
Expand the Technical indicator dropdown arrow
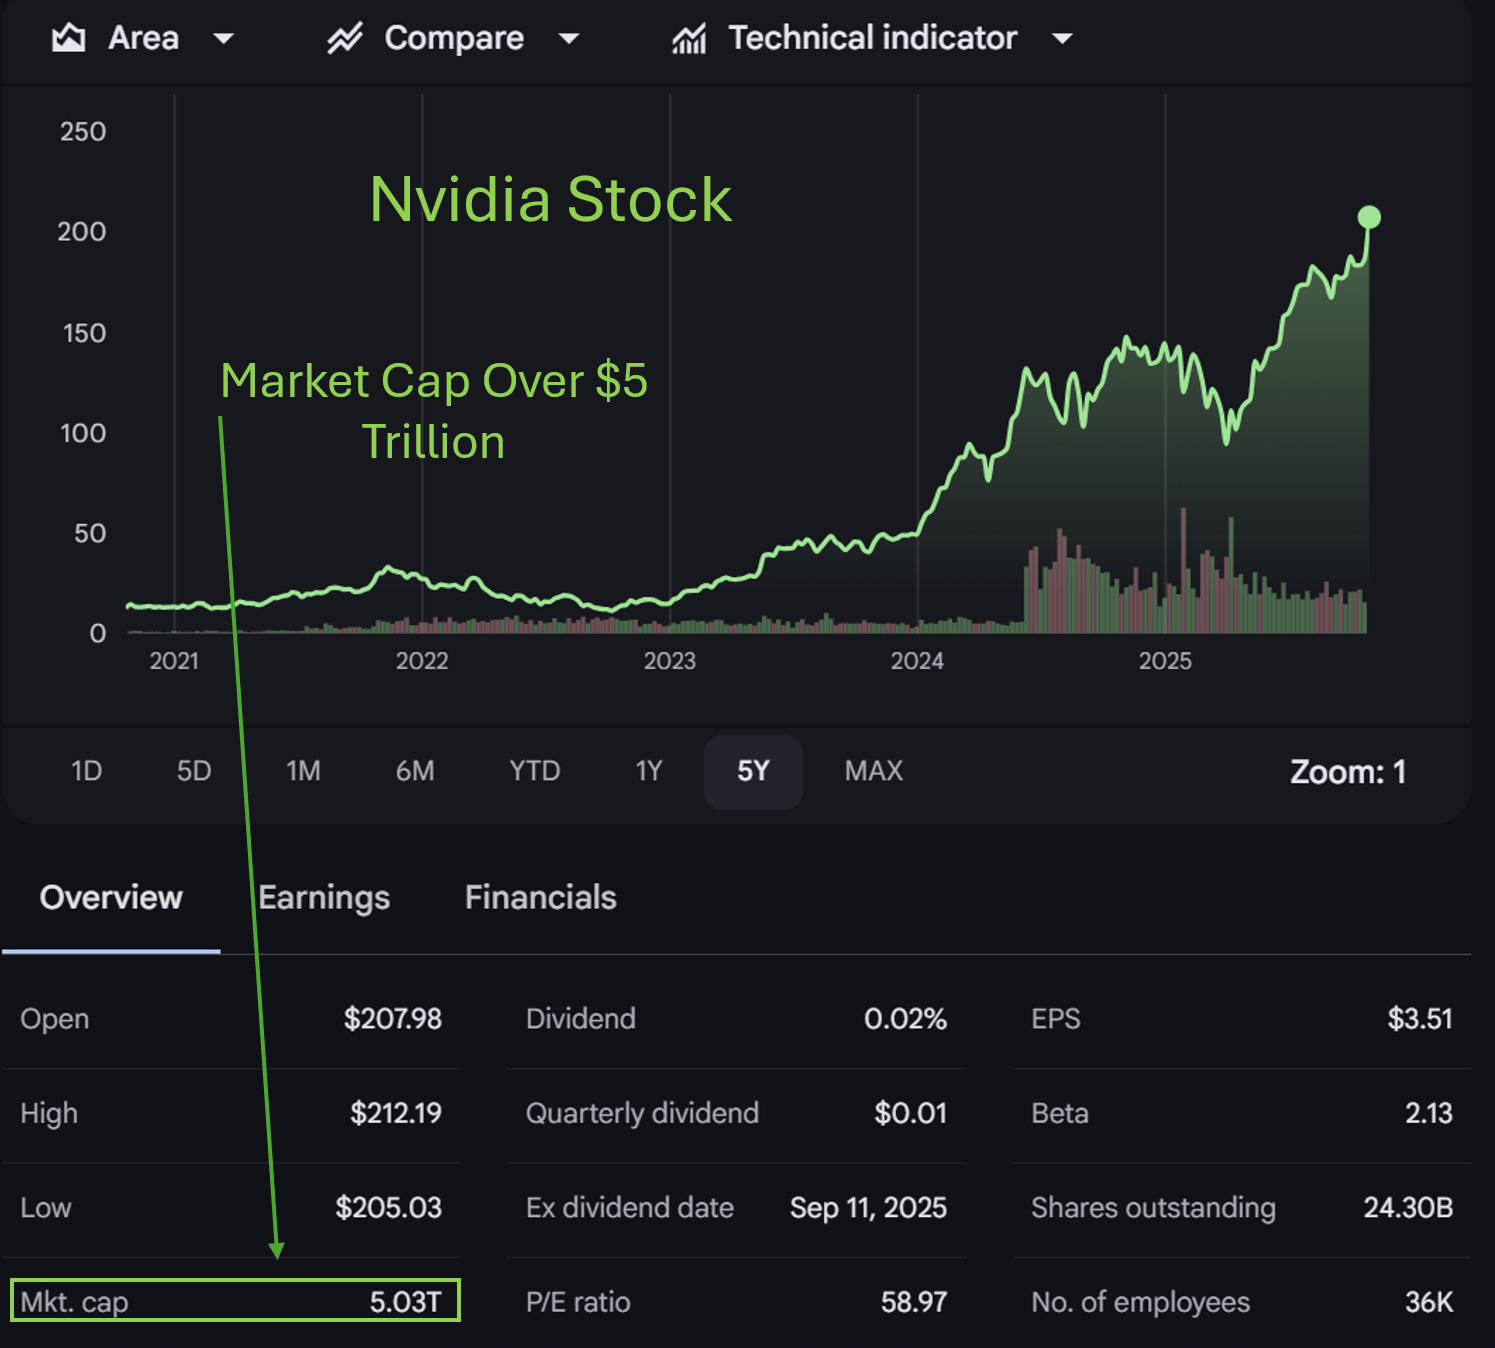(x=1062, y=39)
